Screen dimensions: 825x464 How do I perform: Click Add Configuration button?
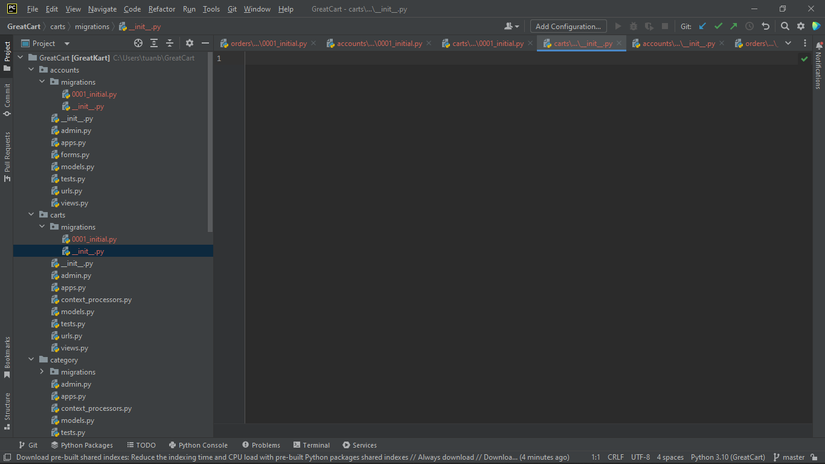pyautogui.click(x=568, y=27)
